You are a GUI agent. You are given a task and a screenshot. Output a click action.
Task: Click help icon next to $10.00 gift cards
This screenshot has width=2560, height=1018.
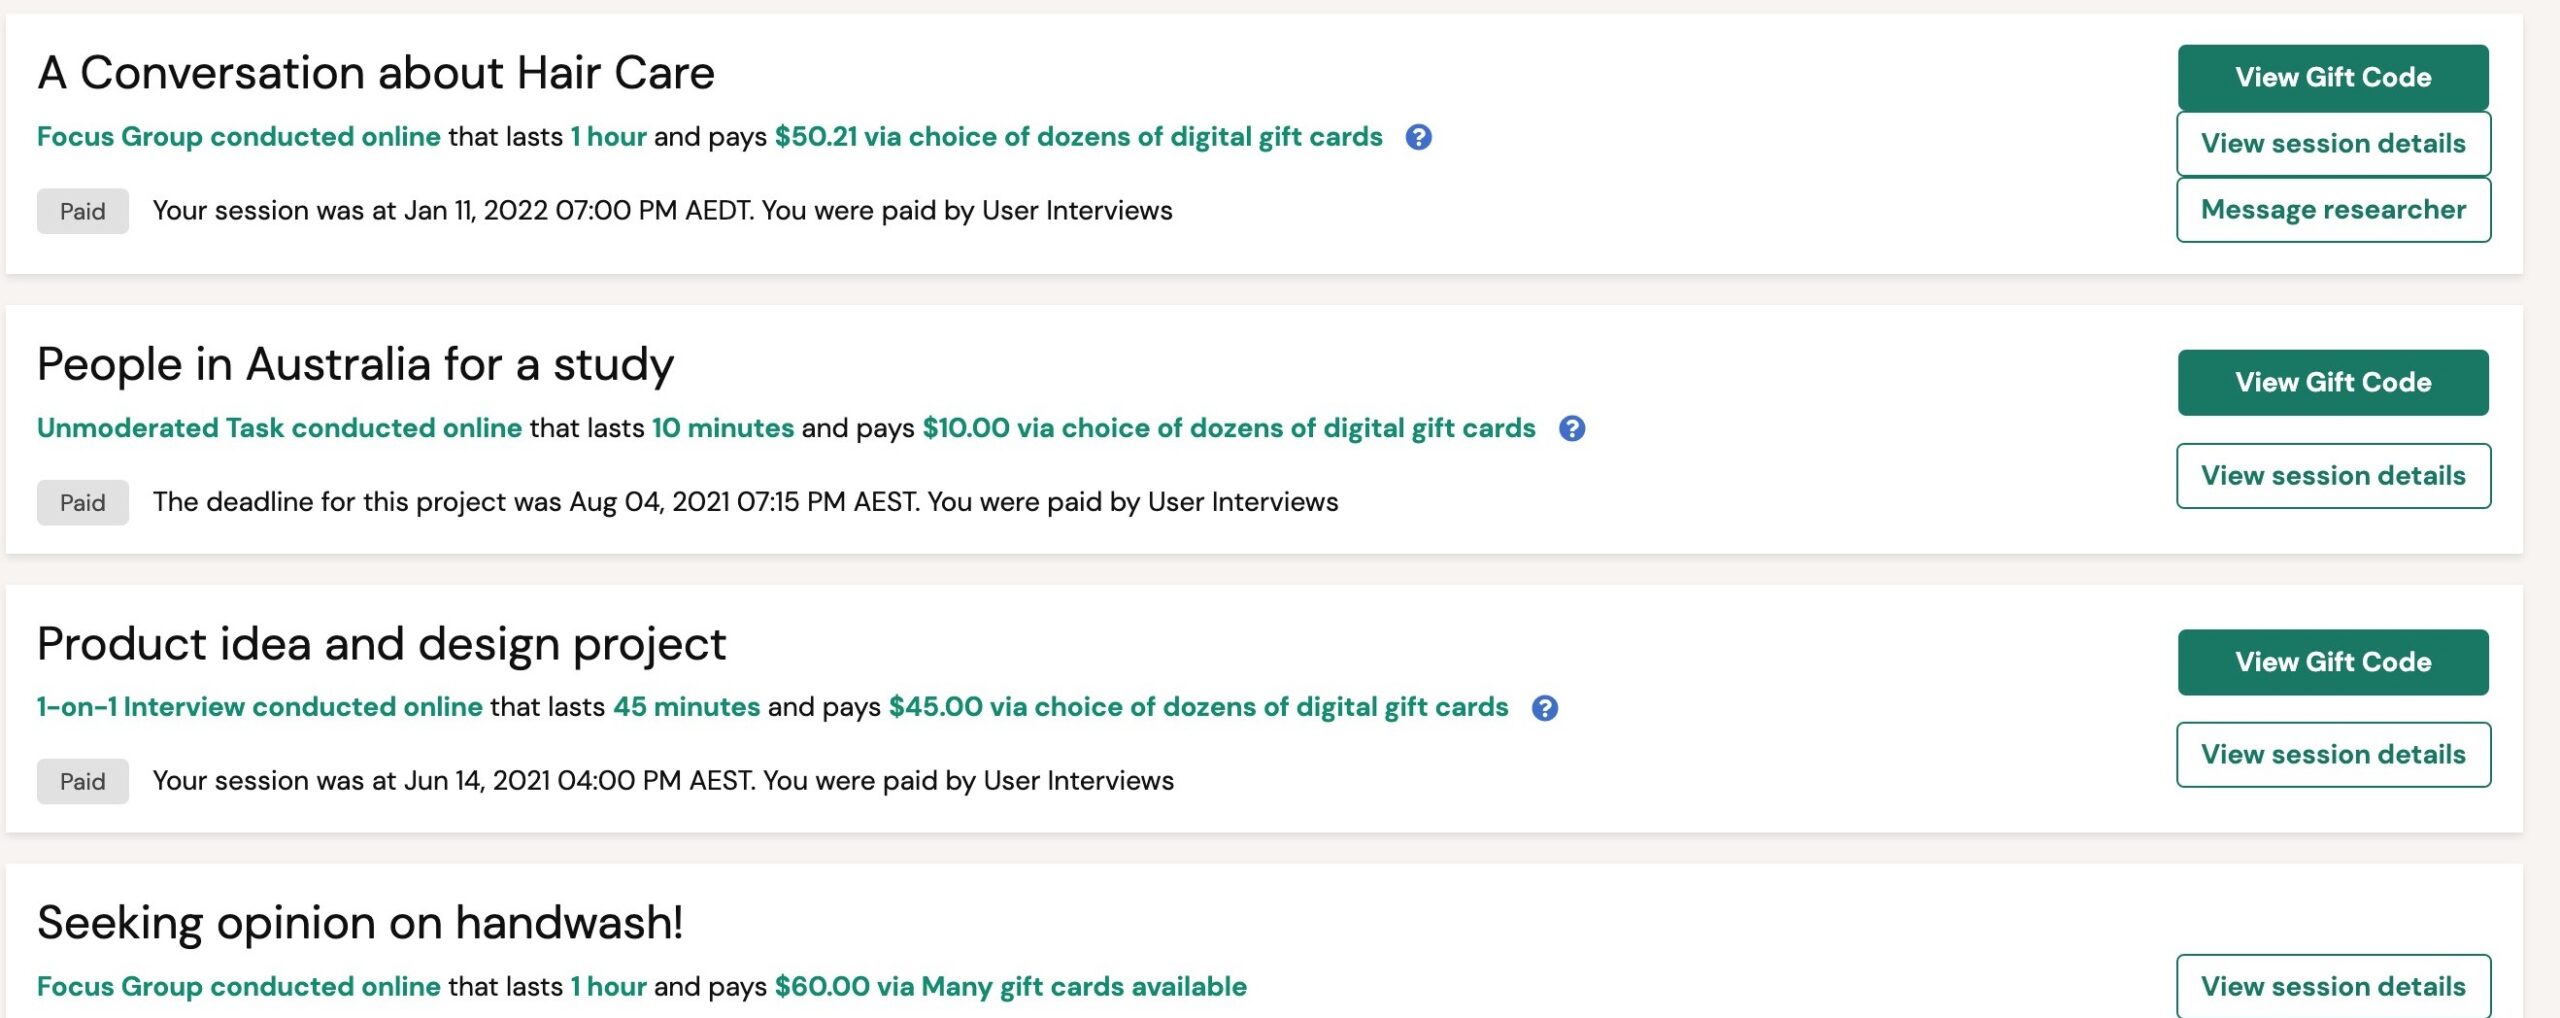[1572, 428]
